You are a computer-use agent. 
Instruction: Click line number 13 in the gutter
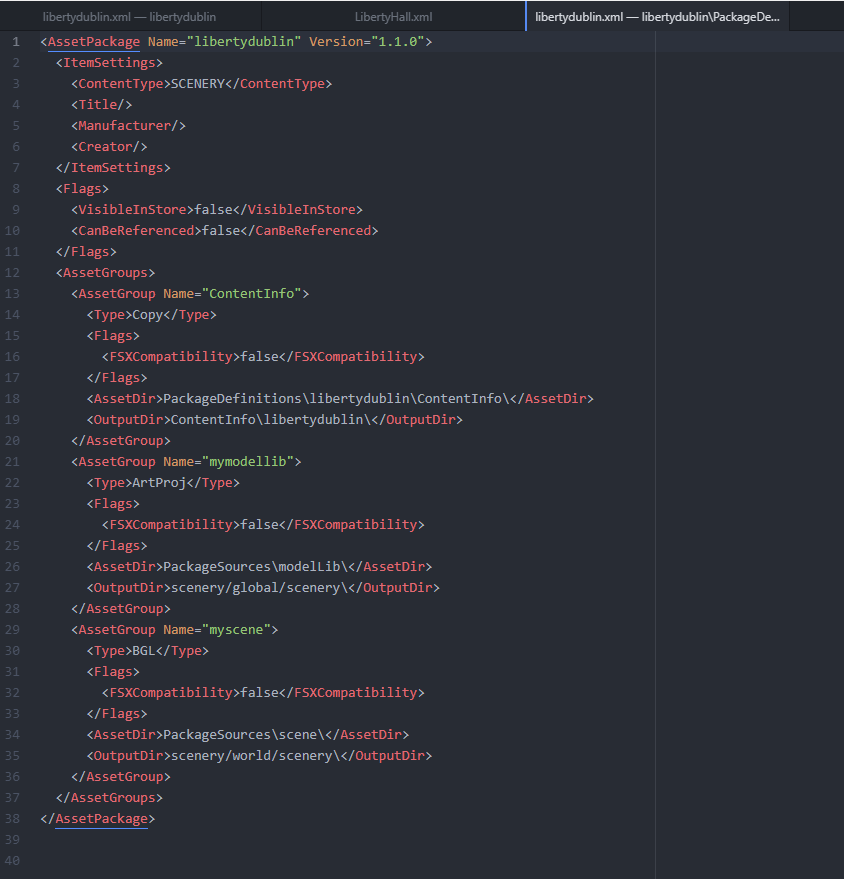pyautogui.click(x=12, y=294)
